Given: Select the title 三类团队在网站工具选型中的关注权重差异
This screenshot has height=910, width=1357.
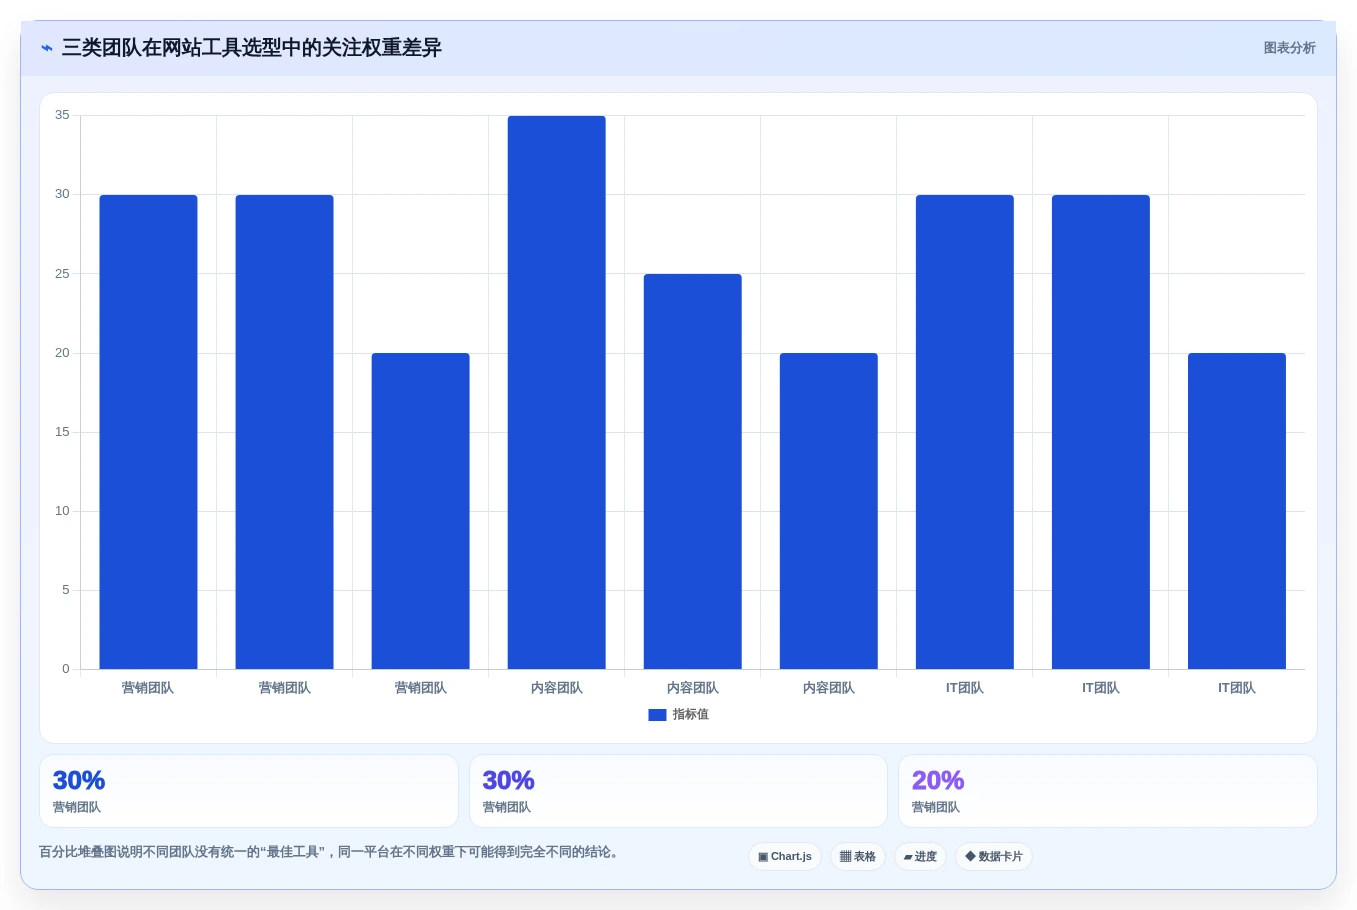Looking at the screenshot, I should pos(252,48).
